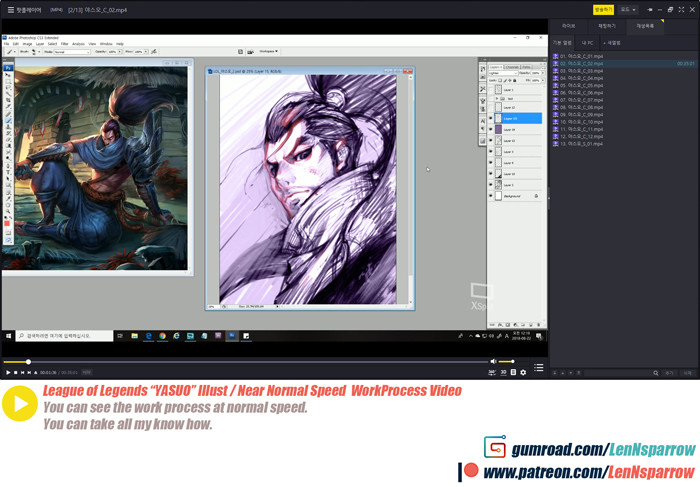Hide the purple-filled layer
This screenshot has width=700, height=487.
[491, 129]
